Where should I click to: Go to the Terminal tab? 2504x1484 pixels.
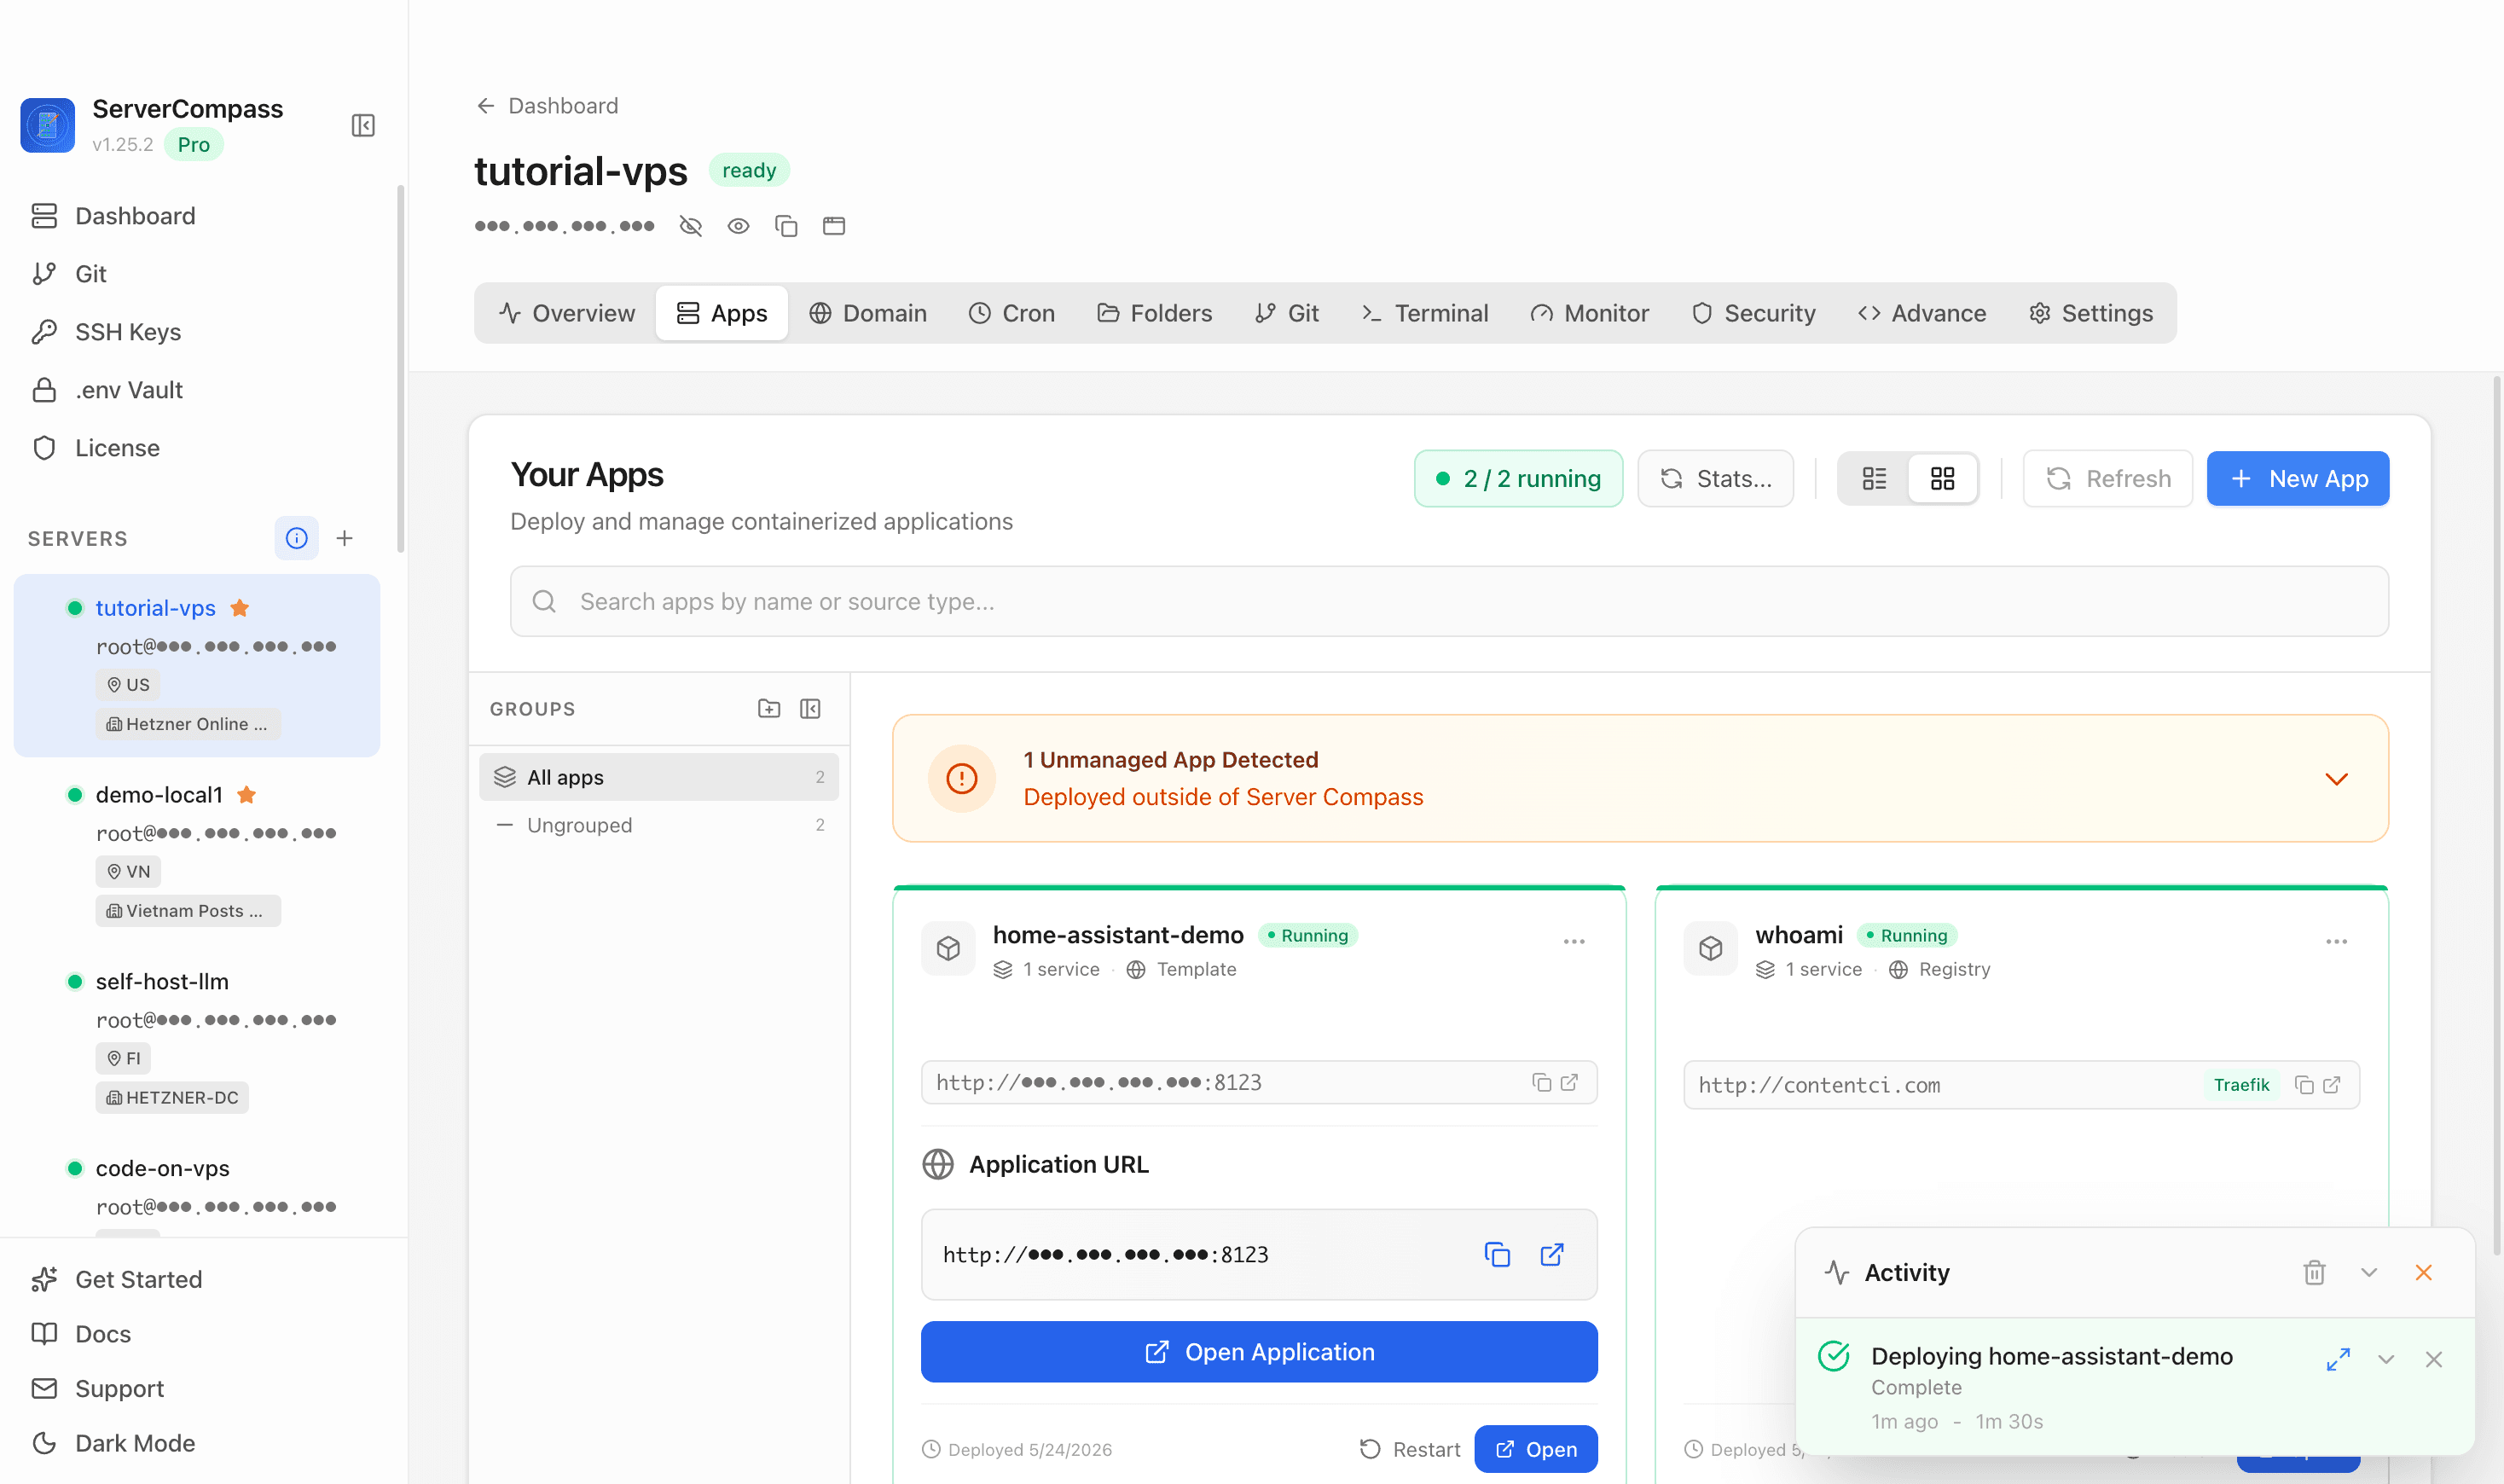[1425, 313]
